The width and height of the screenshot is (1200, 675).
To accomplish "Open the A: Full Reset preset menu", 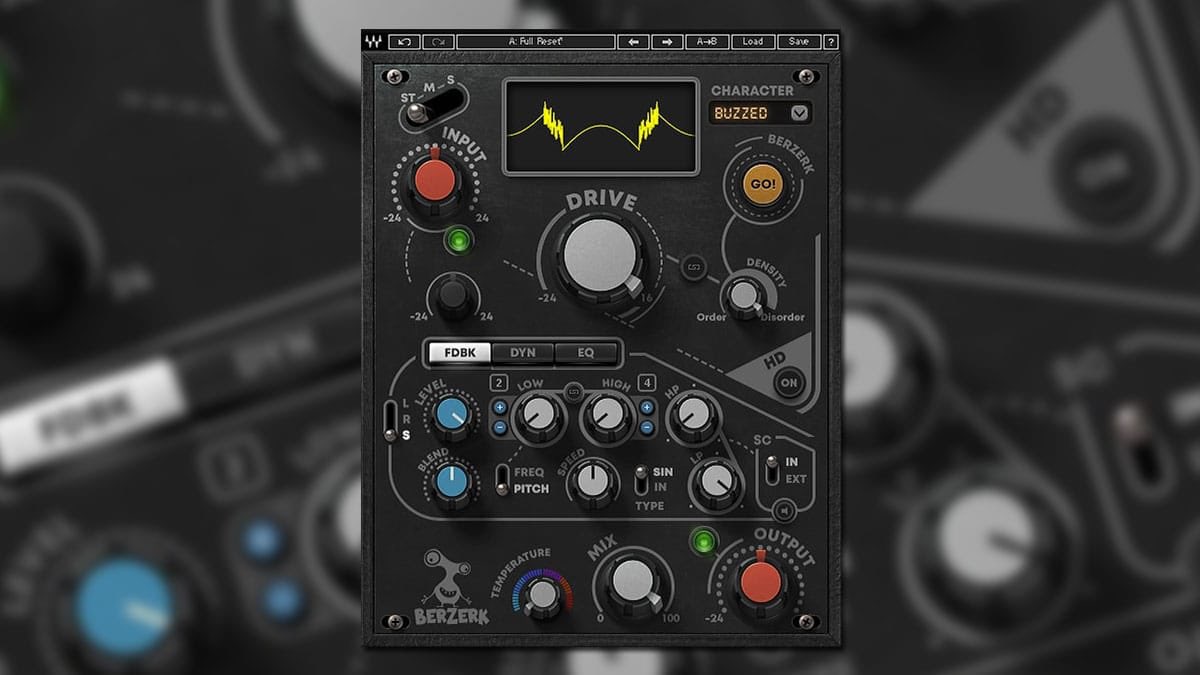I will coord(536,42).
